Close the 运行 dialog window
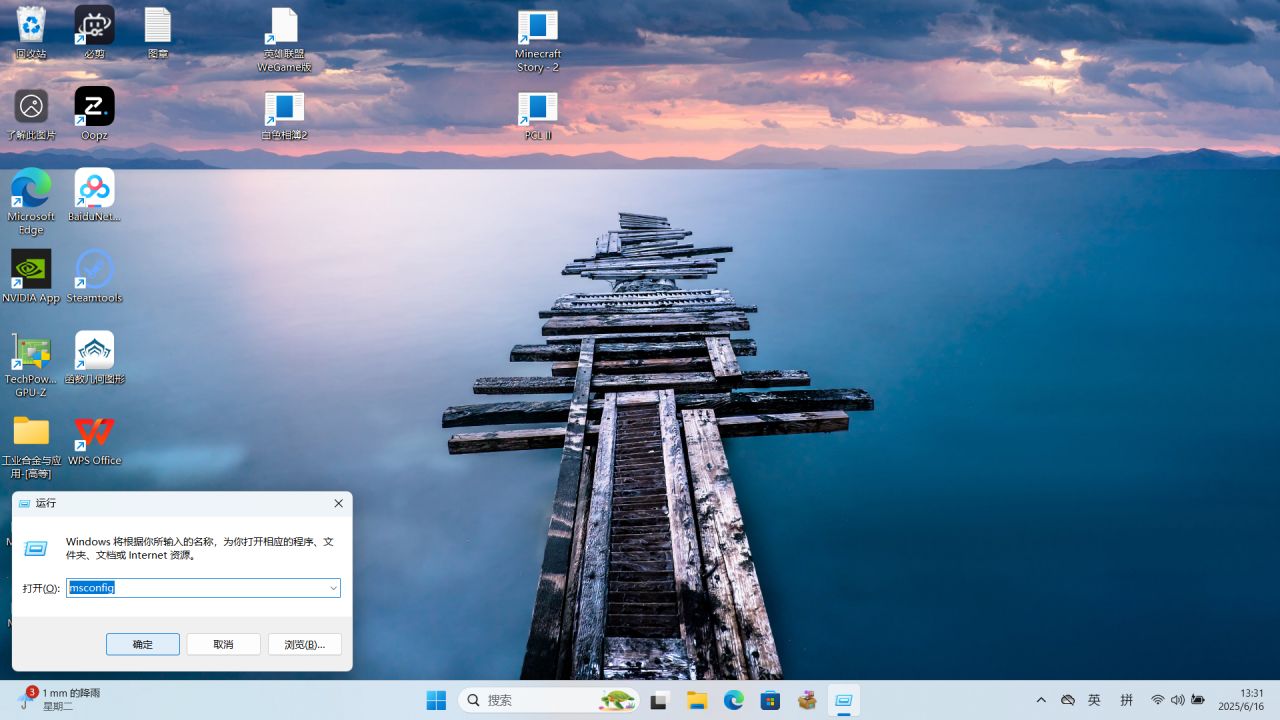Image resolution: width=1280 pixels, height=720 pixels. (338, 503)
